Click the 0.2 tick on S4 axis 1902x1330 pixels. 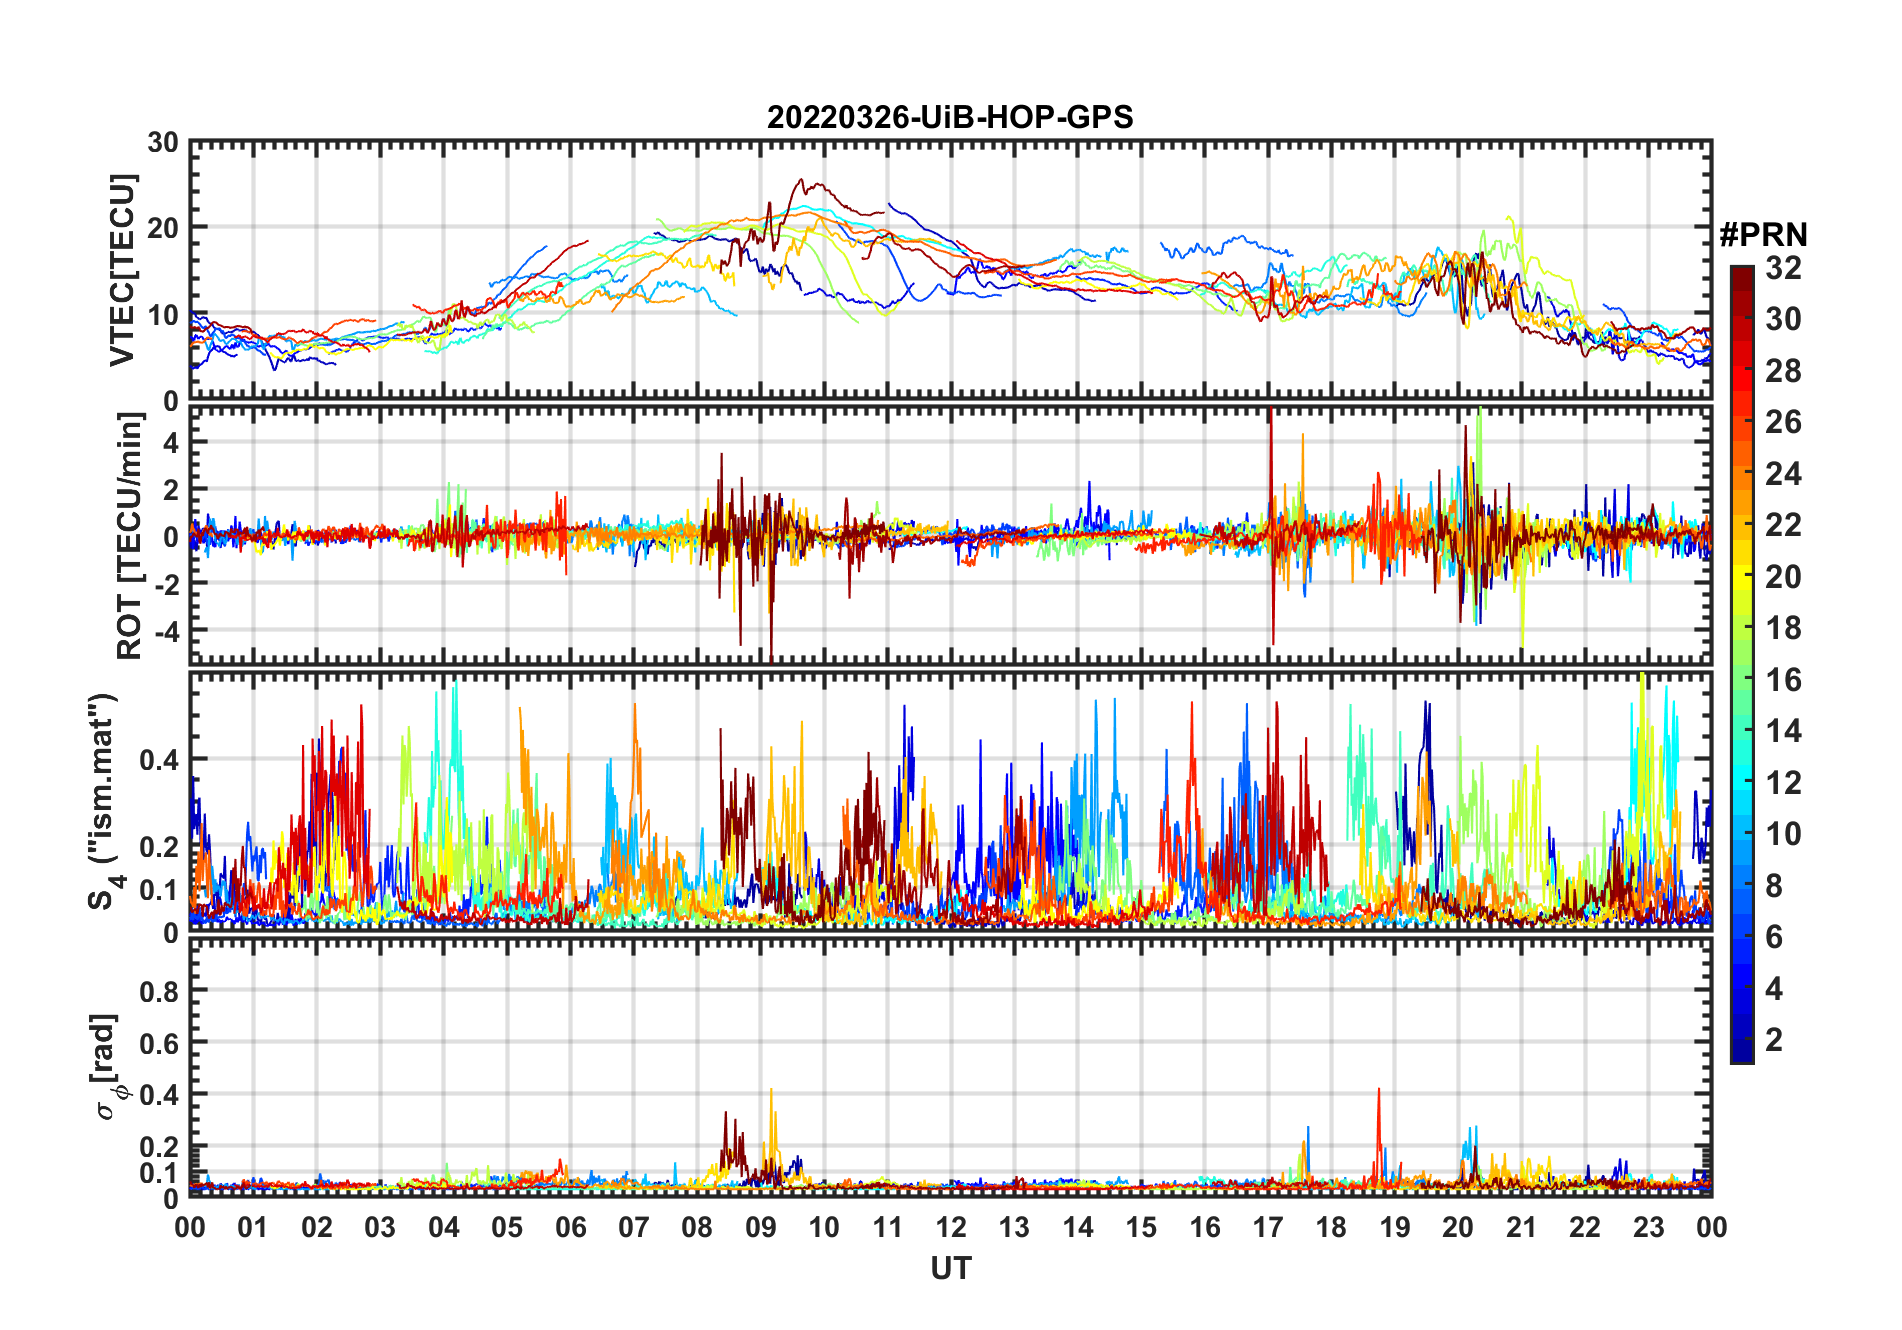pos(159,846)
